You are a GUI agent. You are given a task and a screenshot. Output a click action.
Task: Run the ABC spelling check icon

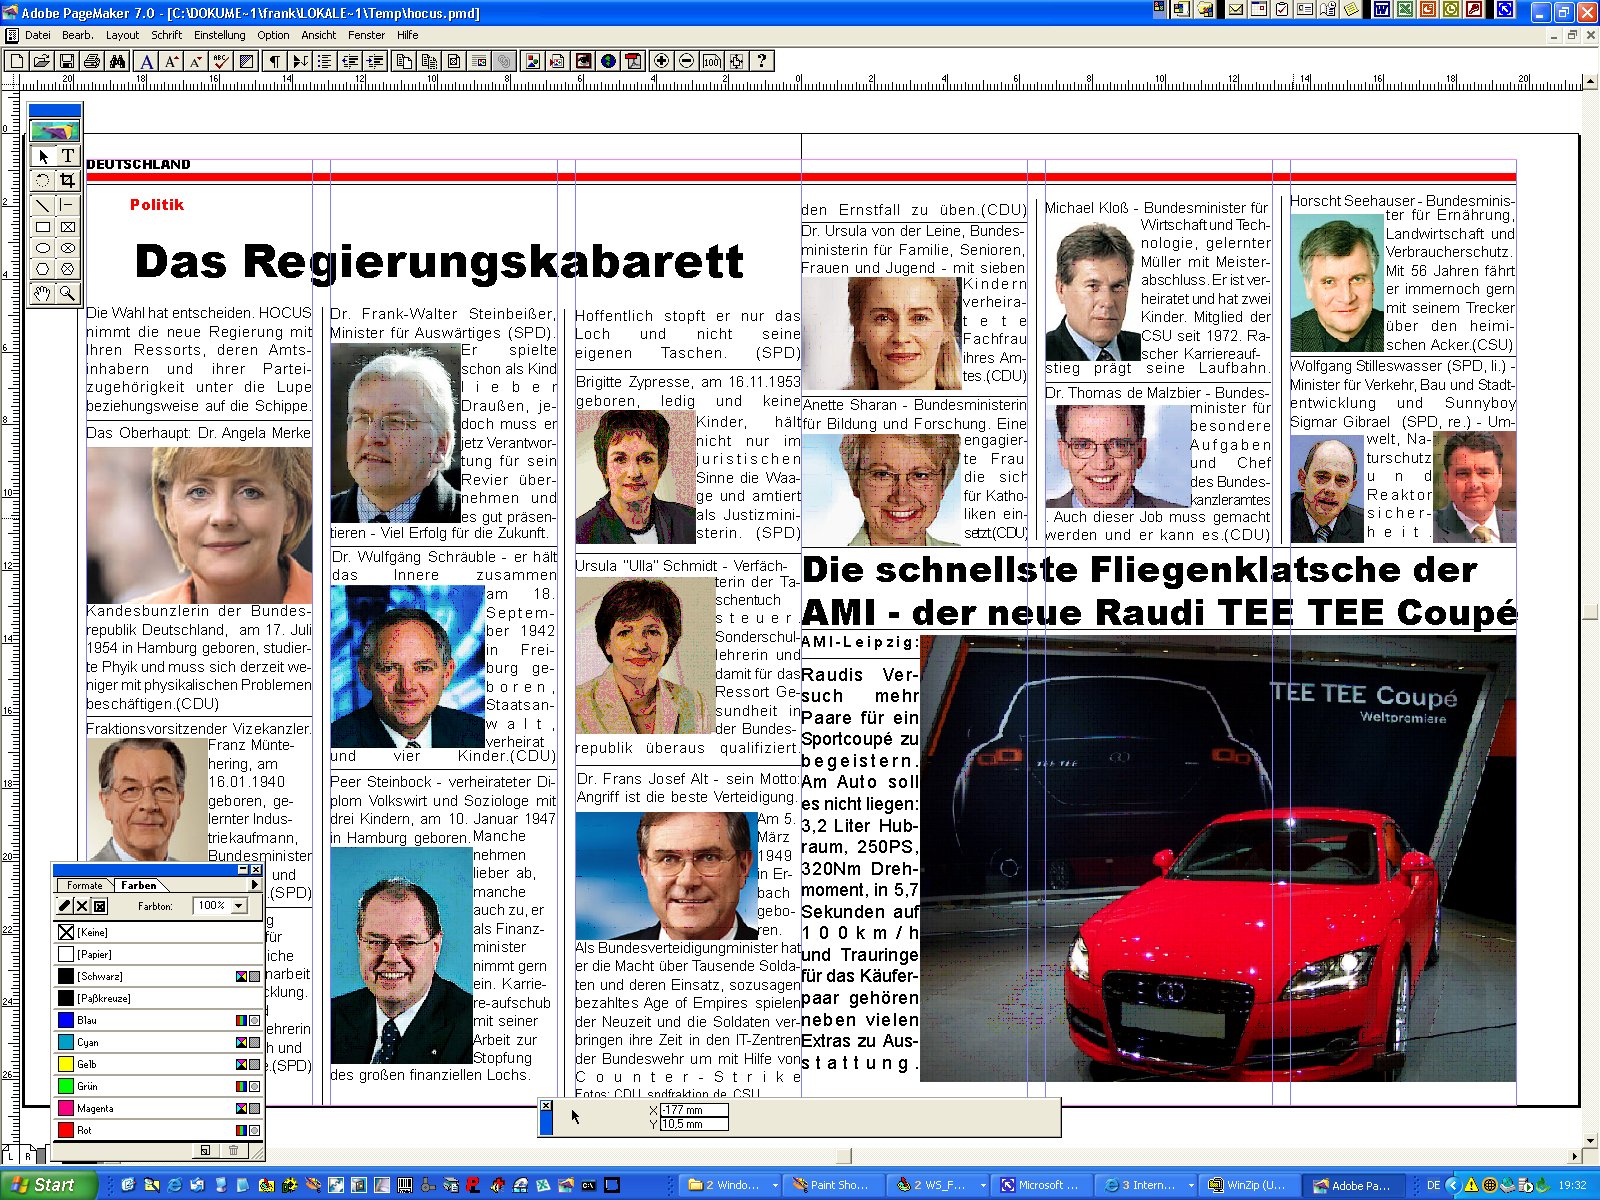point(221,61)
